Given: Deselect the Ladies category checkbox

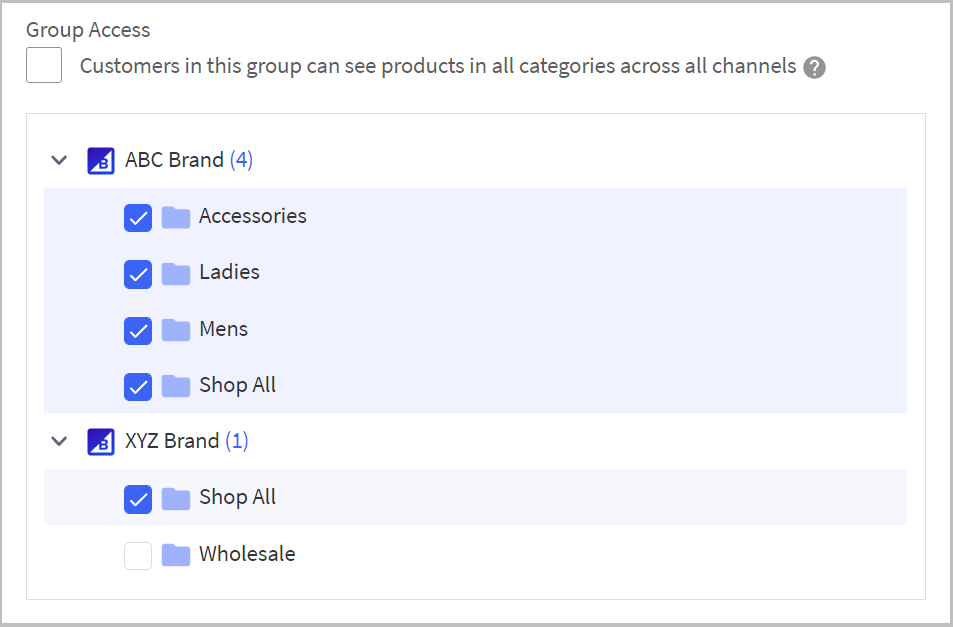Looking at the screenshot, I should (138, 273).
